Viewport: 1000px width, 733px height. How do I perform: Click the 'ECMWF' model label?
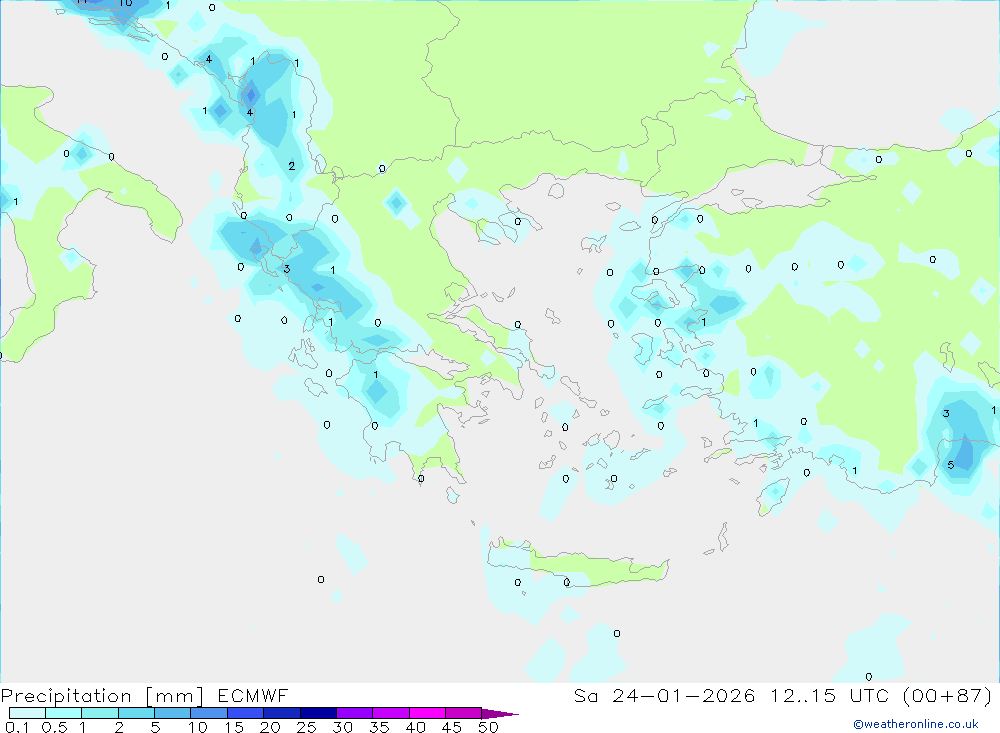pyautogui.click(x=253, y=696)
